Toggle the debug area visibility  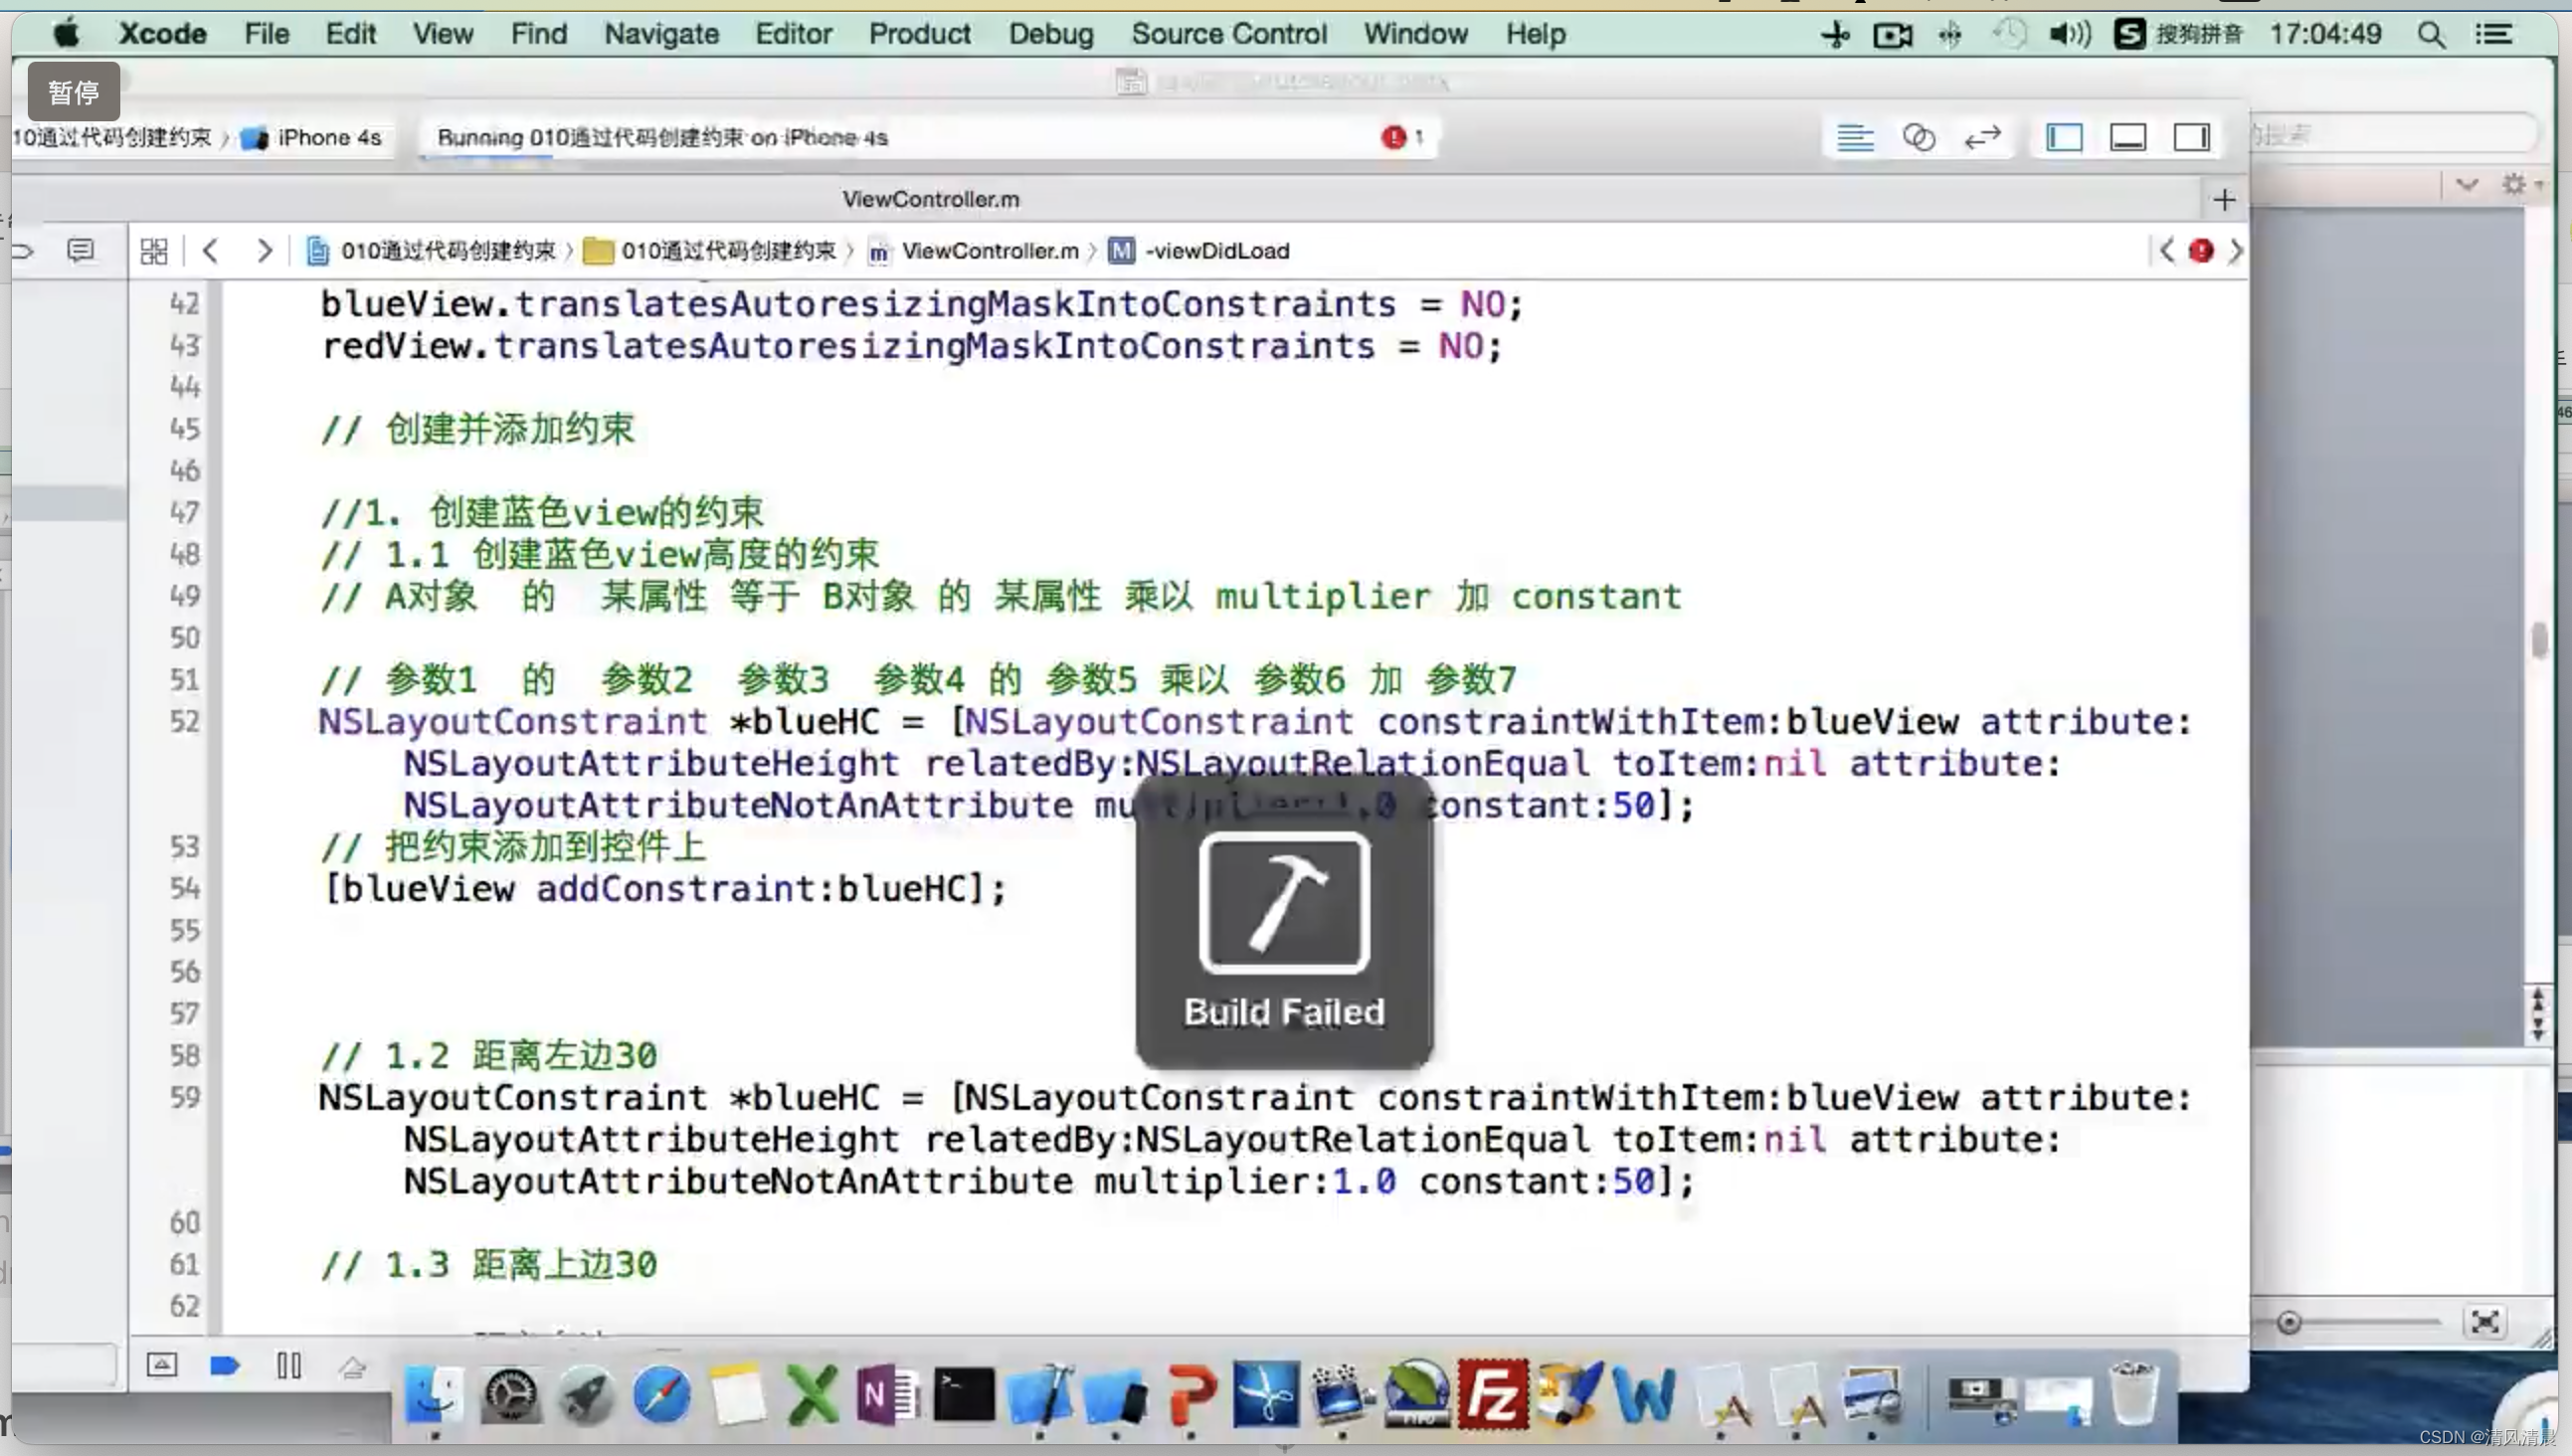coord(2128,137)
